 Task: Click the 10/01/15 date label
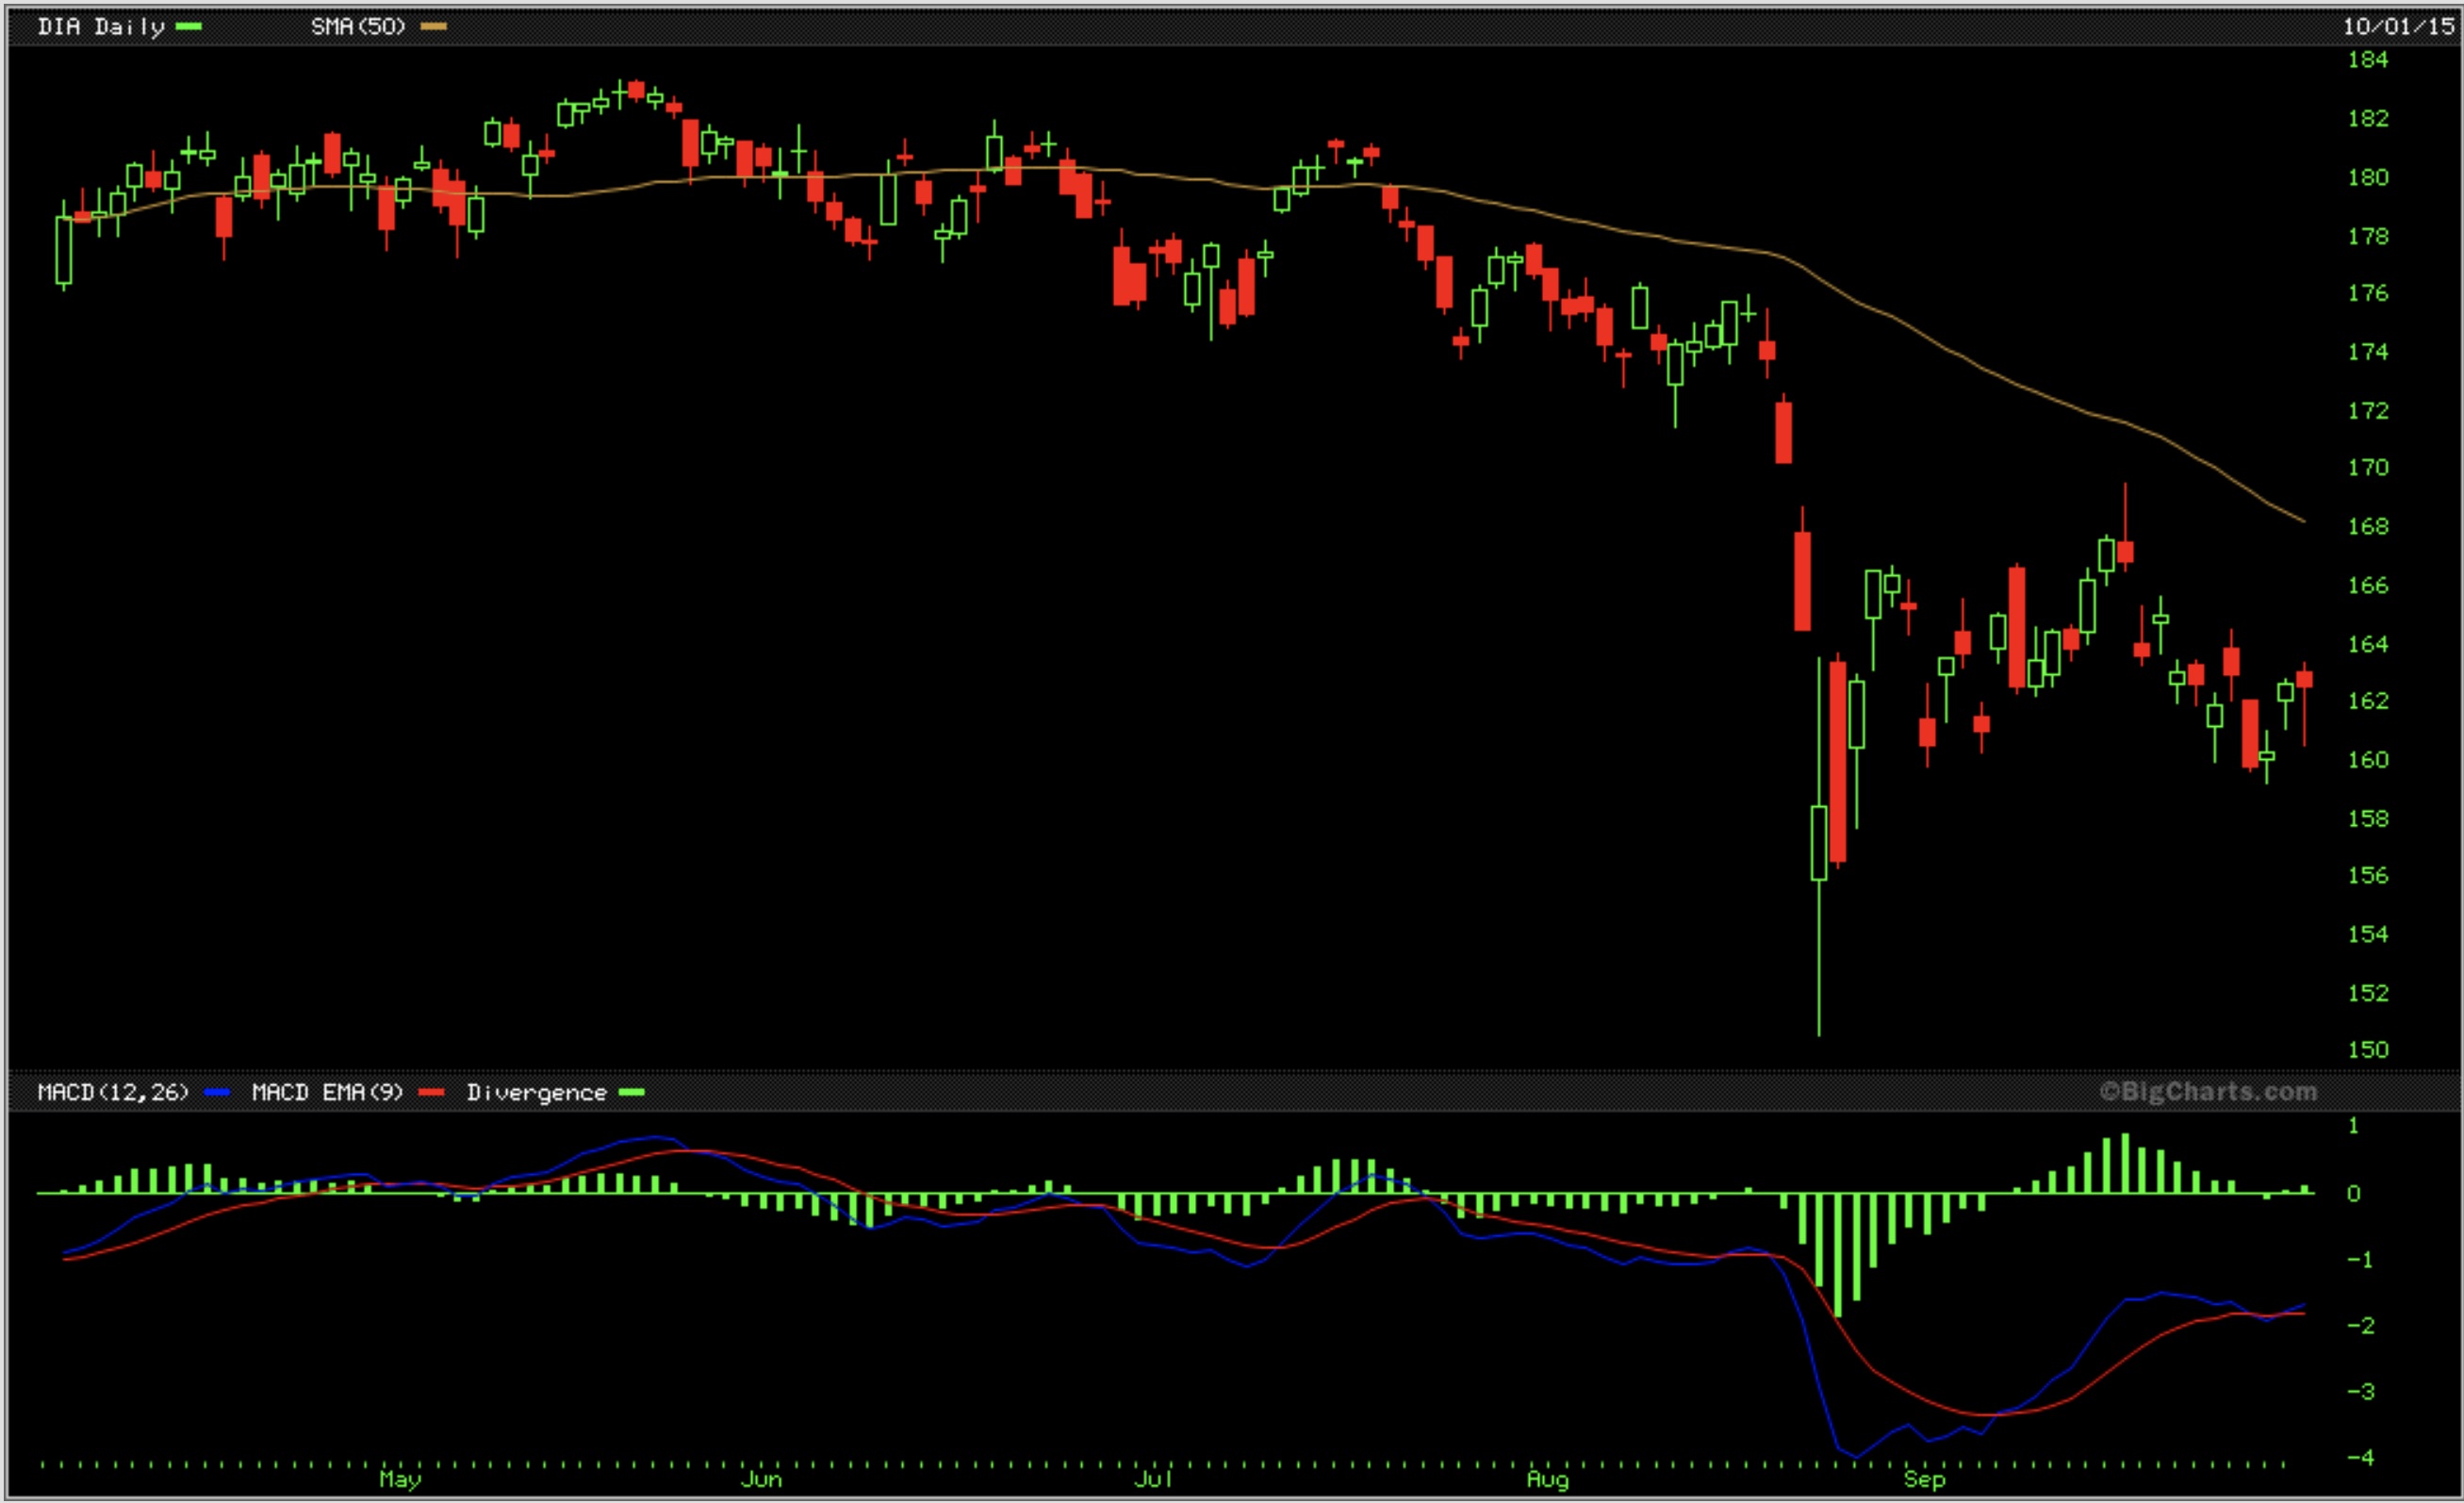pyautogui.click(x=2399, y=27)
